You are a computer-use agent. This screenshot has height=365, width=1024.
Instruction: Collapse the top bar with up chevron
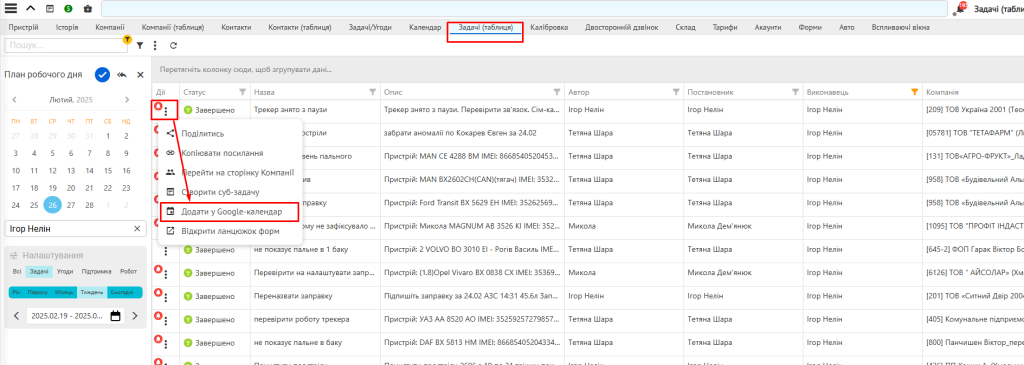tap(31, 8)
